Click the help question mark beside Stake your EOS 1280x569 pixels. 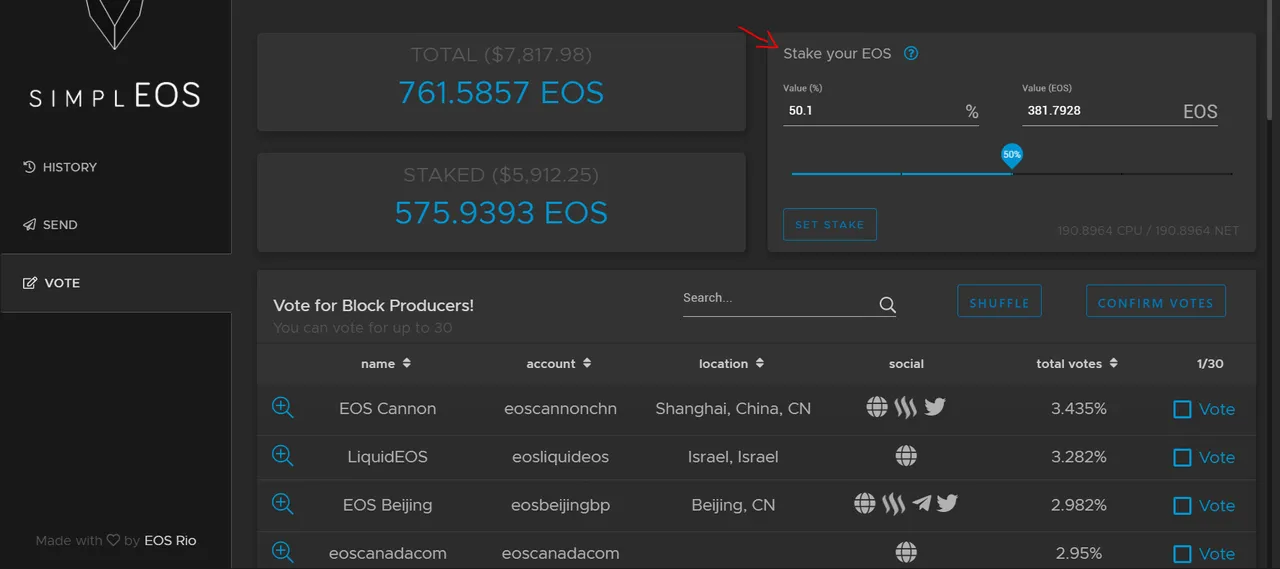click(x=911, y=54)
